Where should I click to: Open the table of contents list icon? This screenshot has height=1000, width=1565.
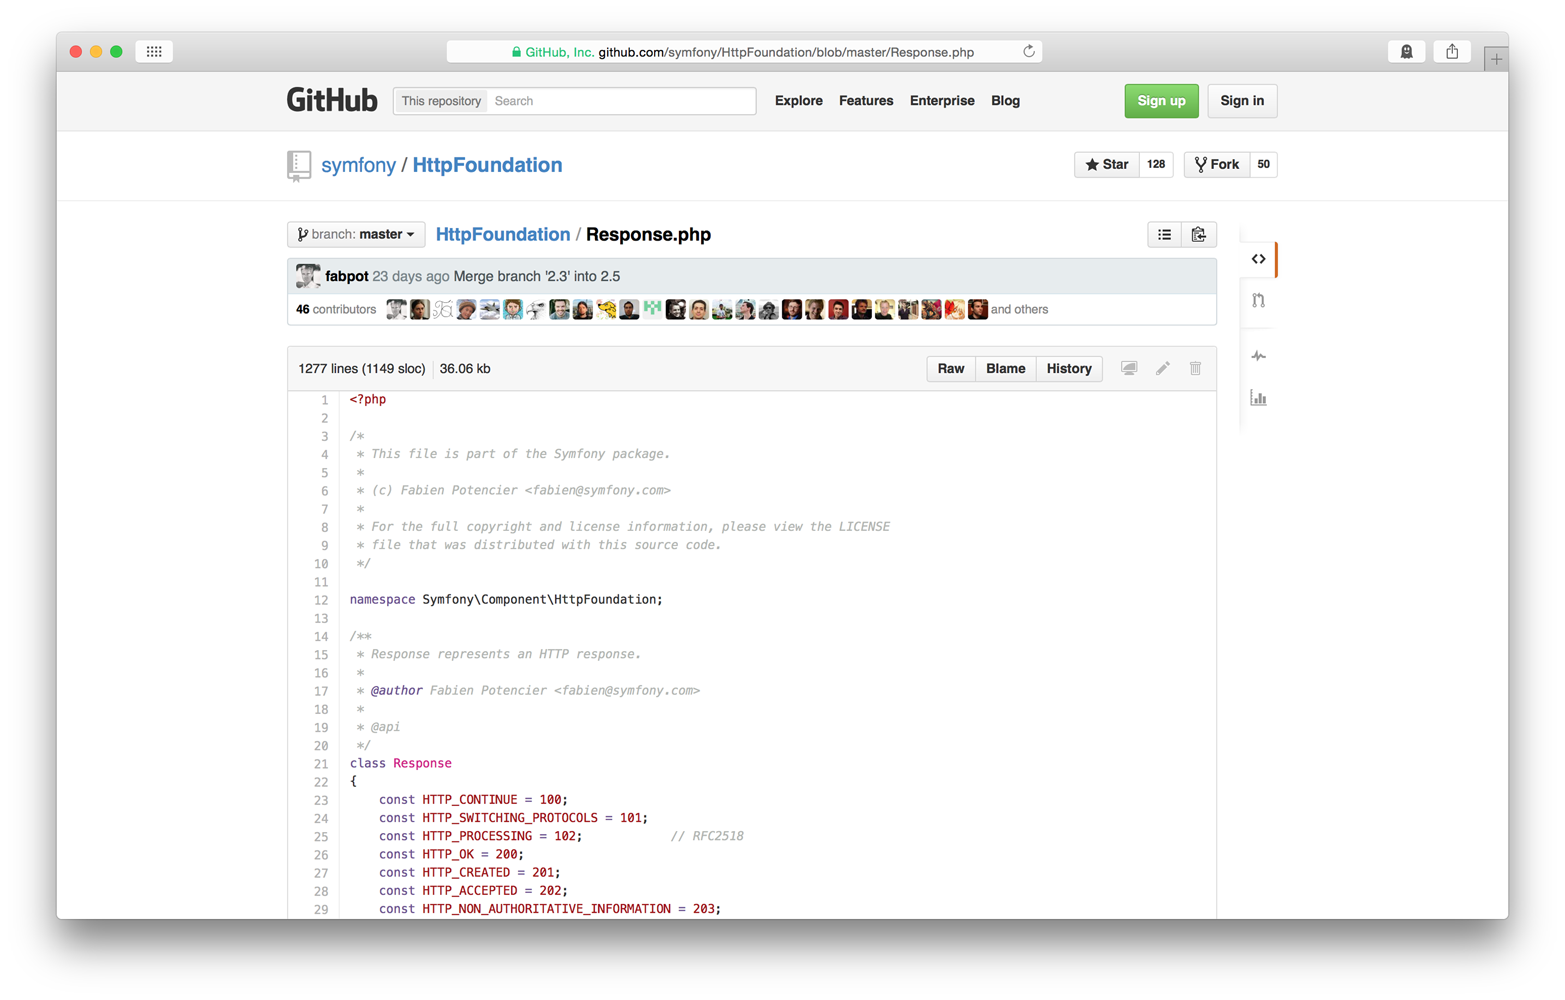pyautogui.click(x=1164, y=234)
